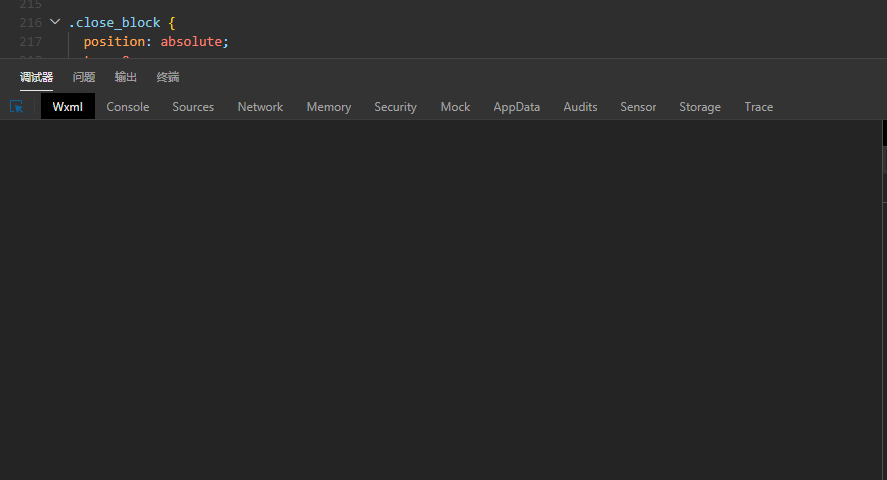Screen dimensions: 887x480
Task: Switch to the Wxml tab
Action: point(68,107)
